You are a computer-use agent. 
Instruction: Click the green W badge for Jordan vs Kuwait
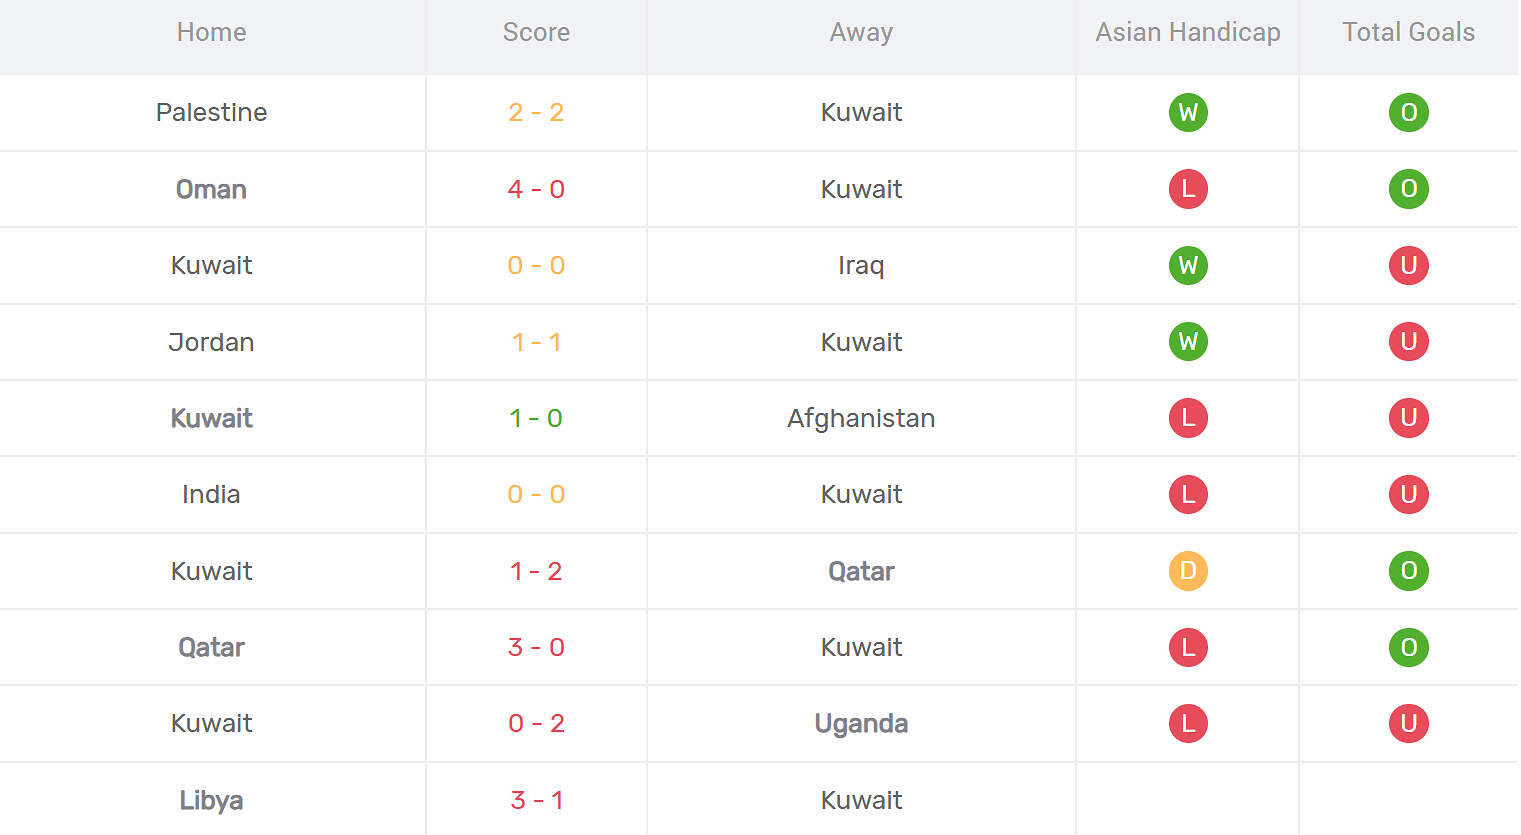tap(1188, 342)
